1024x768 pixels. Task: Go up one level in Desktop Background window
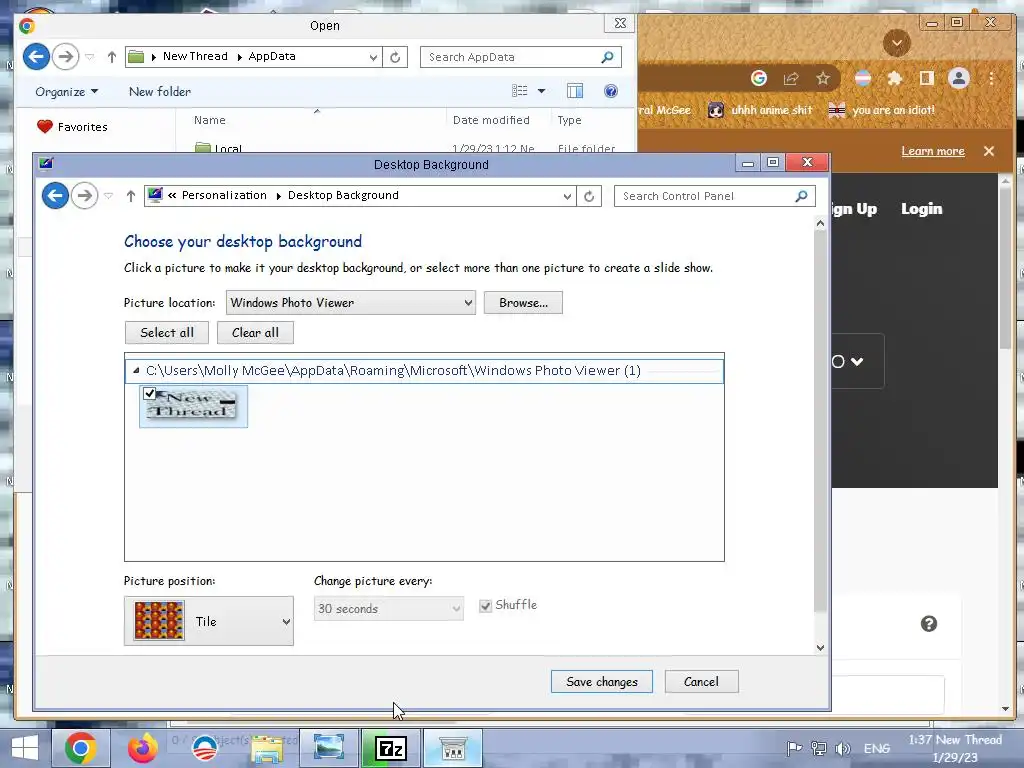click(x=131, y=195)
